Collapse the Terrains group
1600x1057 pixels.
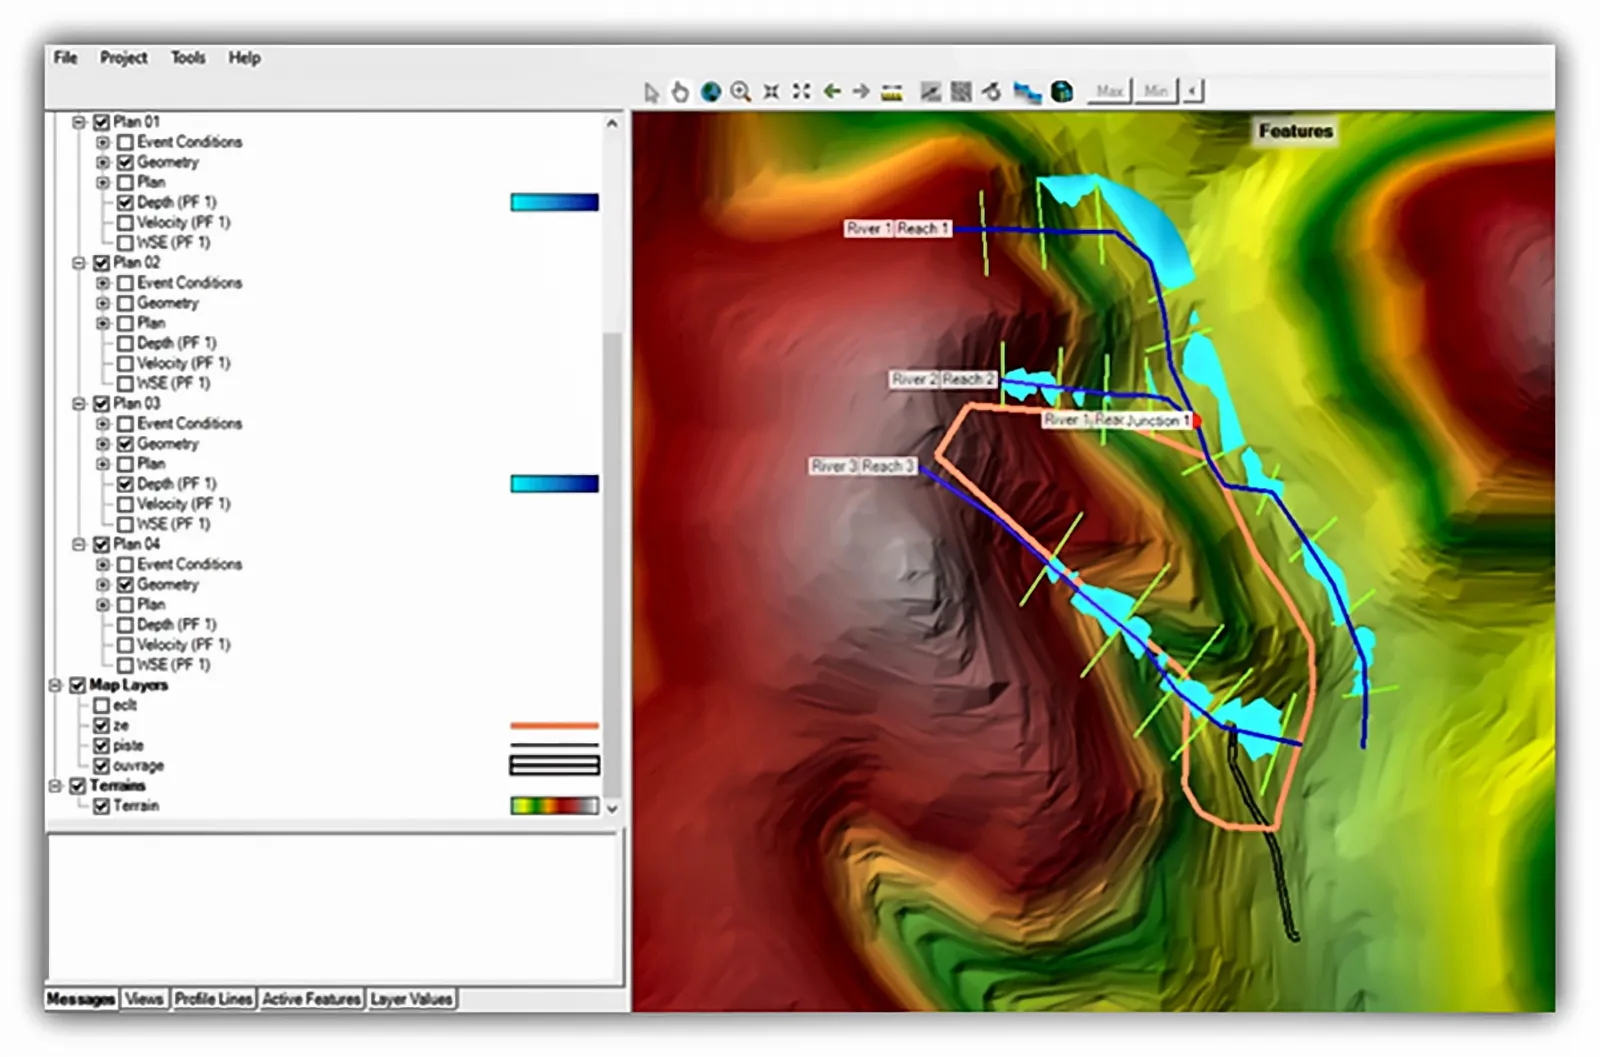[x=55, y=786]
